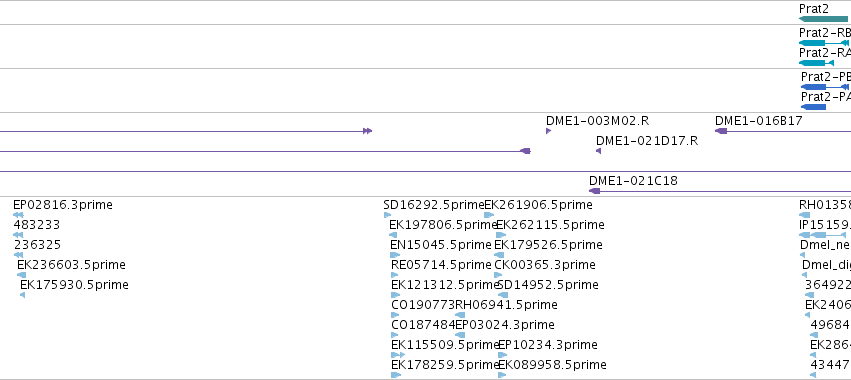Viewport: 851px width, 380px height.
Task: Open the EK115509.5prime EST label
Action: 444,345
